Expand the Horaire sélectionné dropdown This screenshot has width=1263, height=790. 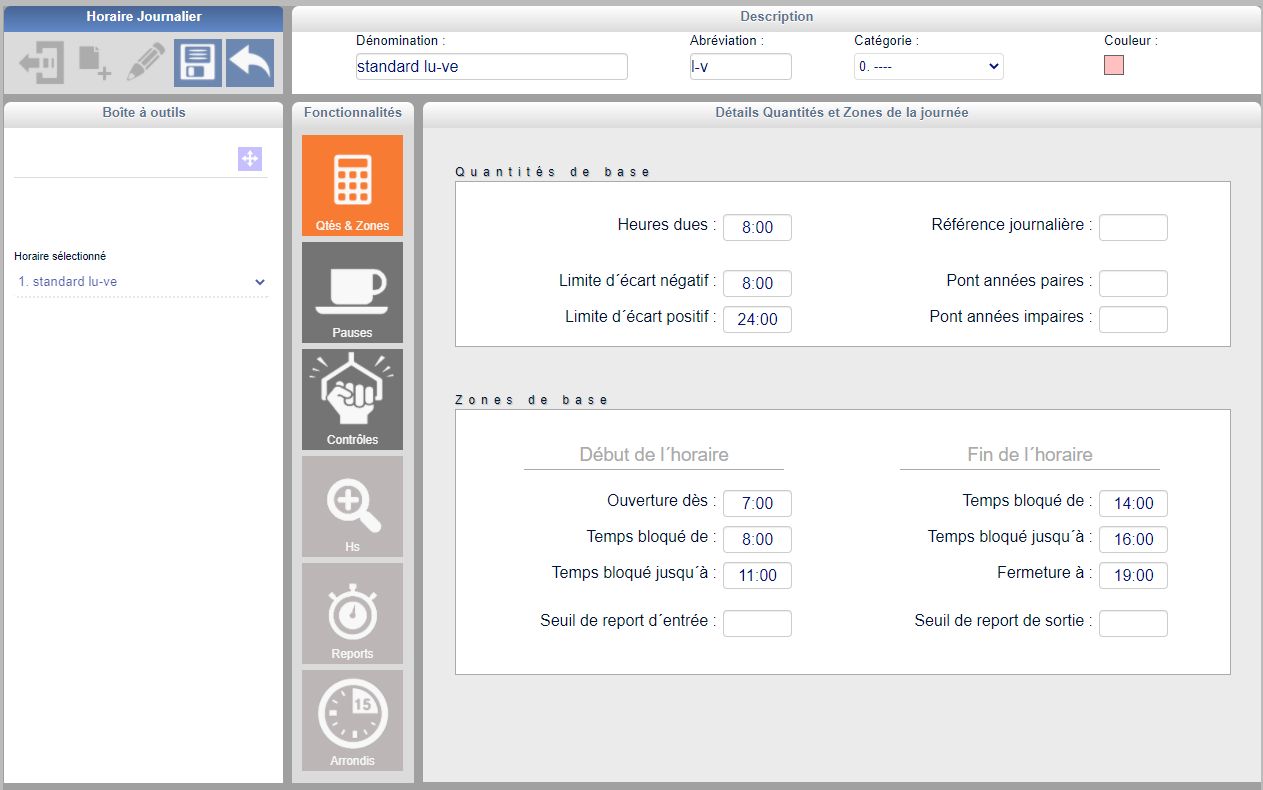[x=142, y=282]
